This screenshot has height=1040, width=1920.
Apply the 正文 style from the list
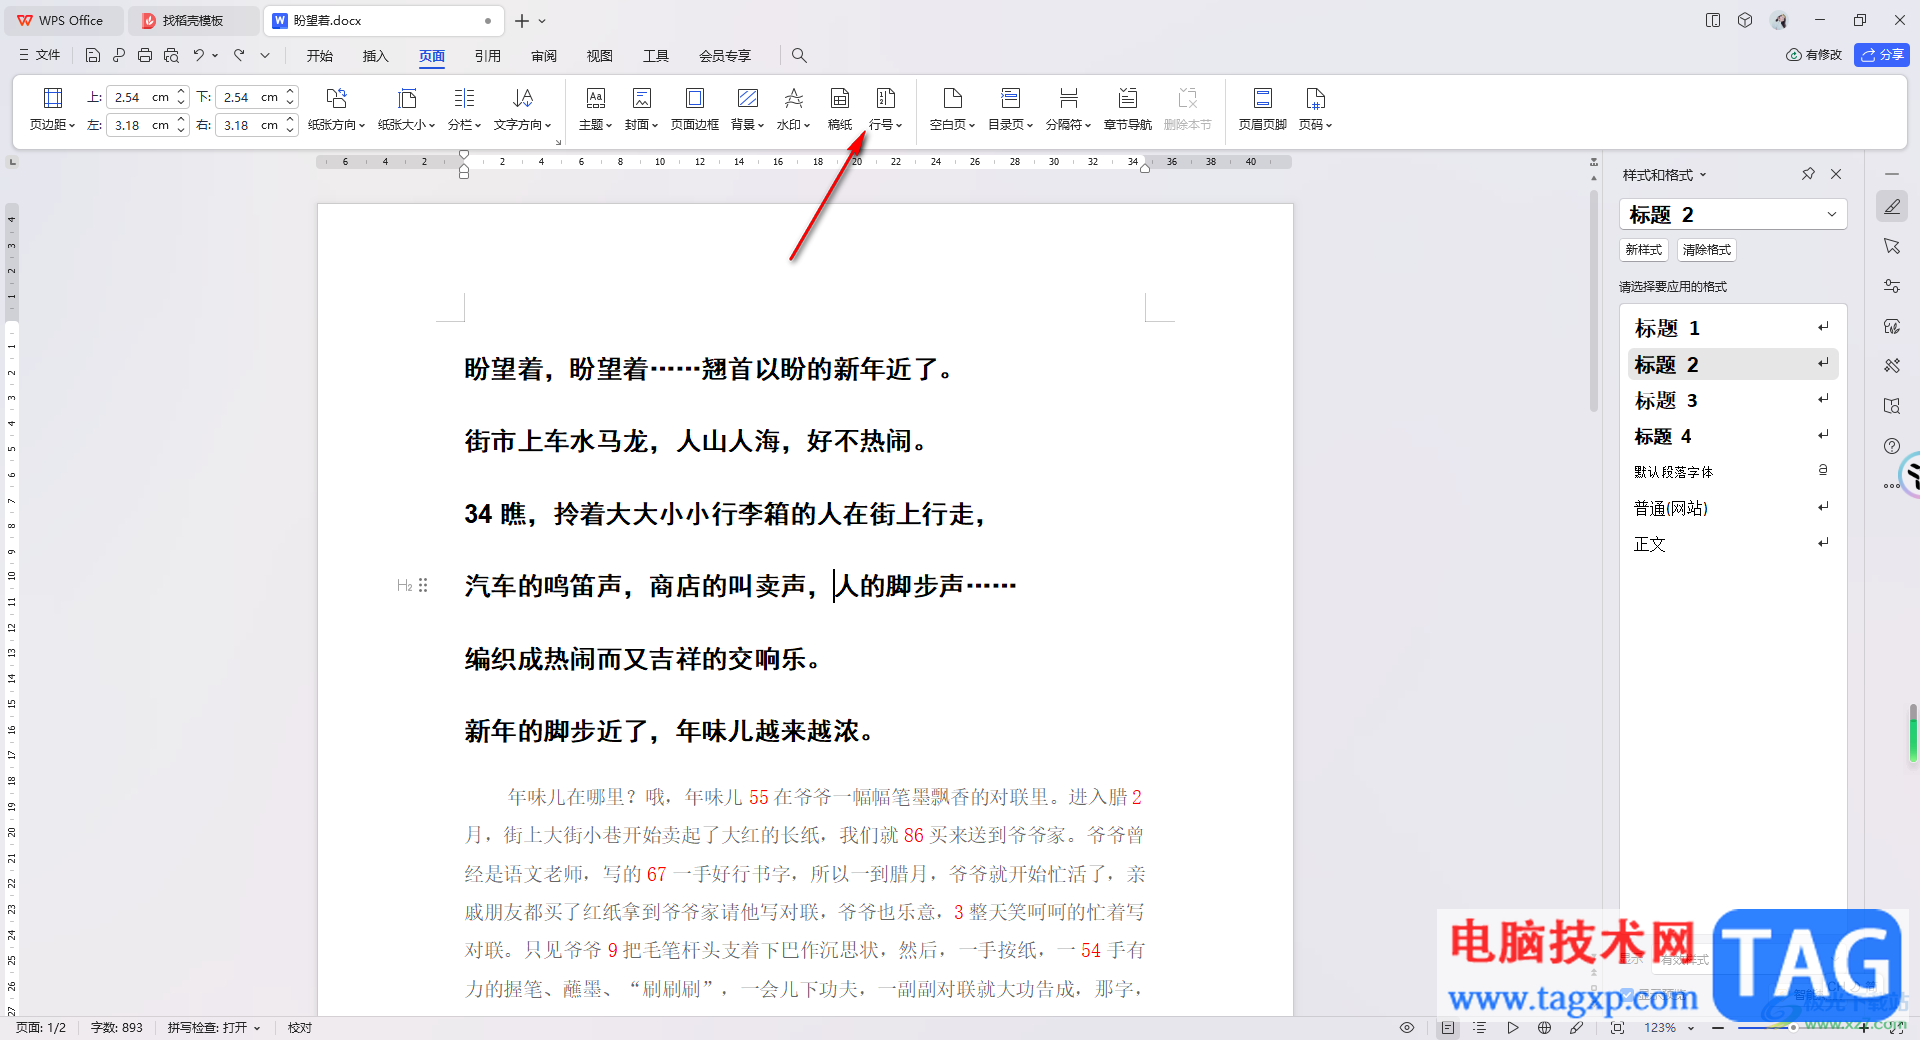tap(1733, 544)
